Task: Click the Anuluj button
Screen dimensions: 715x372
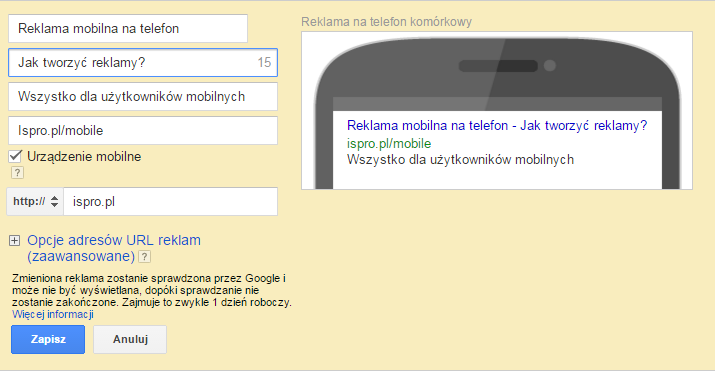Action: click(x=130, y=339)
